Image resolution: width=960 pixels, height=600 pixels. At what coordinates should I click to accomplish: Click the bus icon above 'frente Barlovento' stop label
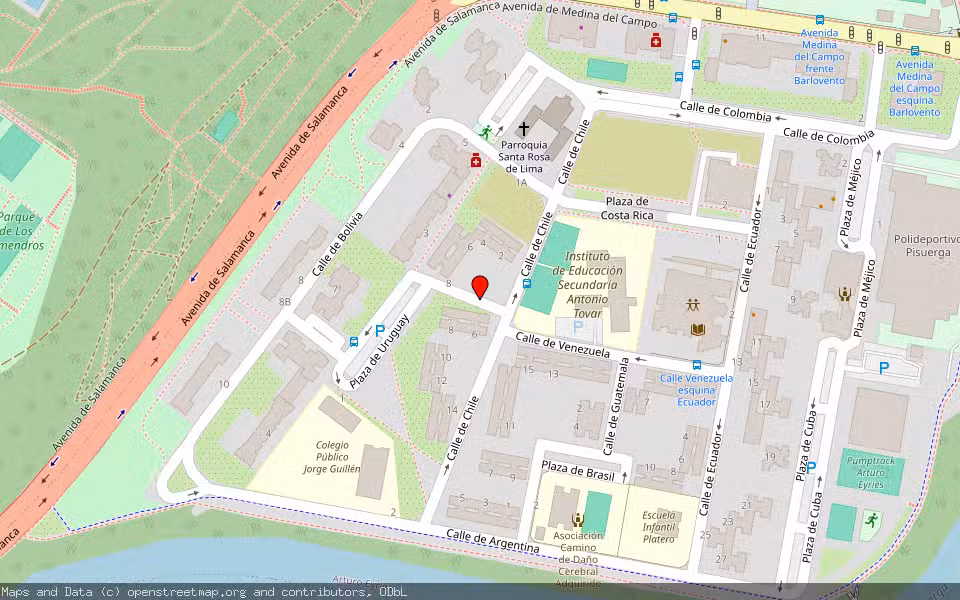(x=820, y=20)
